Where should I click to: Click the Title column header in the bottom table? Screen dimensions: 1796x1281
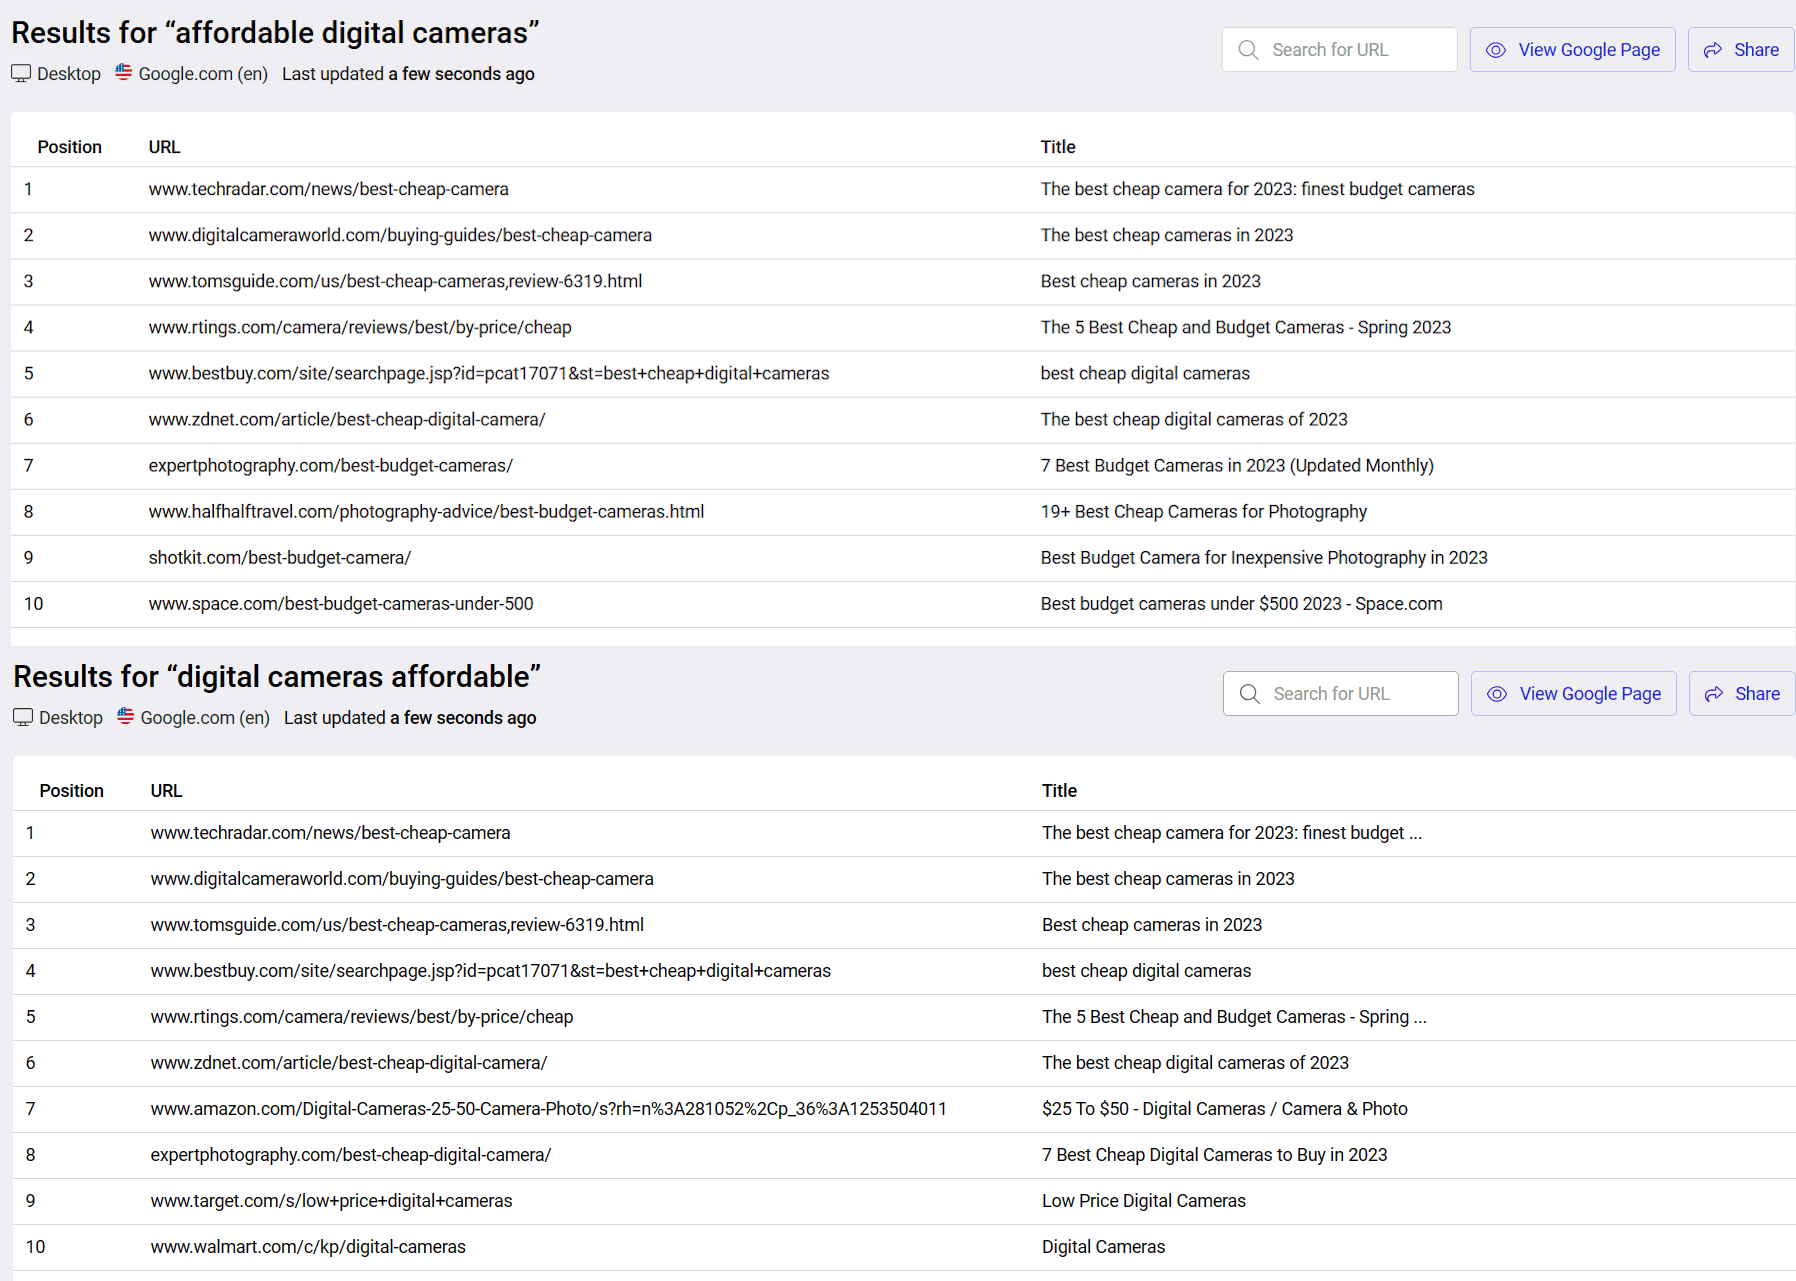[x=1060, y=791]
